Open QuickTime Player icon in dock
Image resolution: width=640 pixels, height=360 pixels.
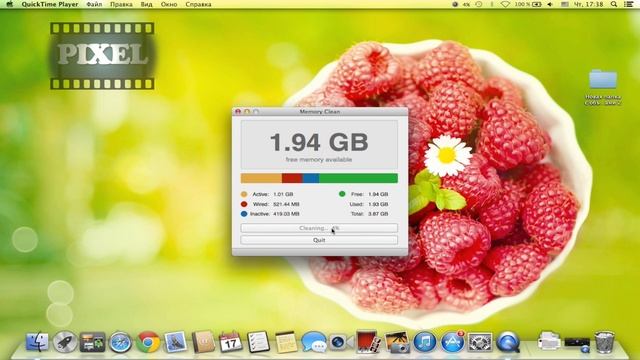[508, 342]
